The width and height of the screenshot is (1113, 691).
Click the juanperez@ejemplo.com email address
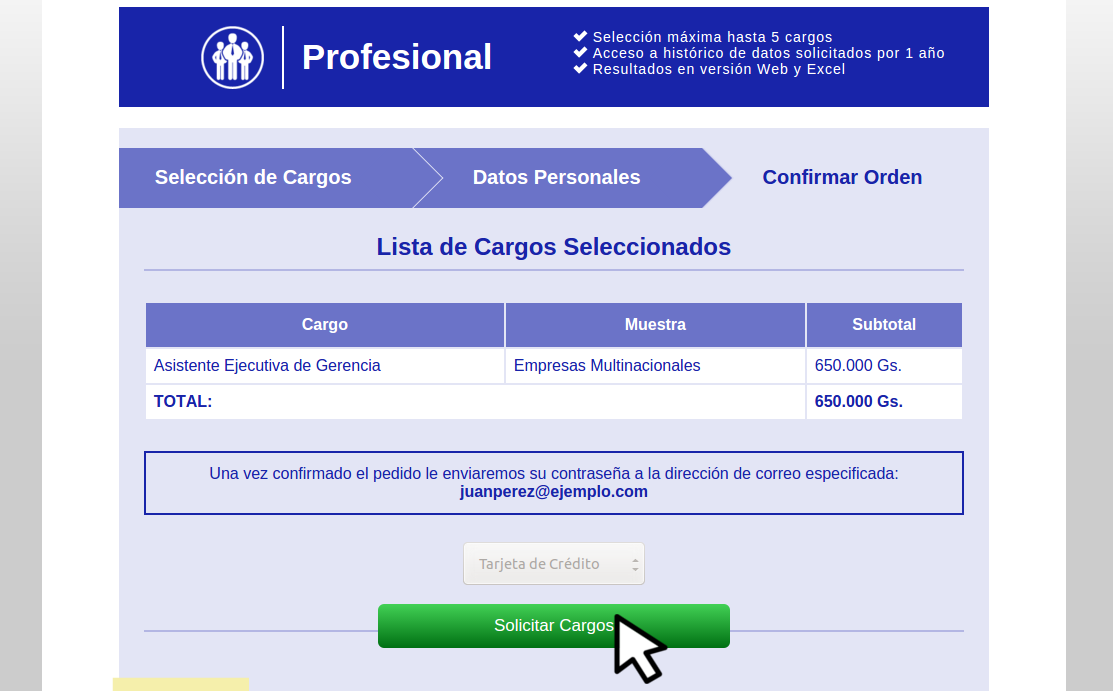point(554,491)
